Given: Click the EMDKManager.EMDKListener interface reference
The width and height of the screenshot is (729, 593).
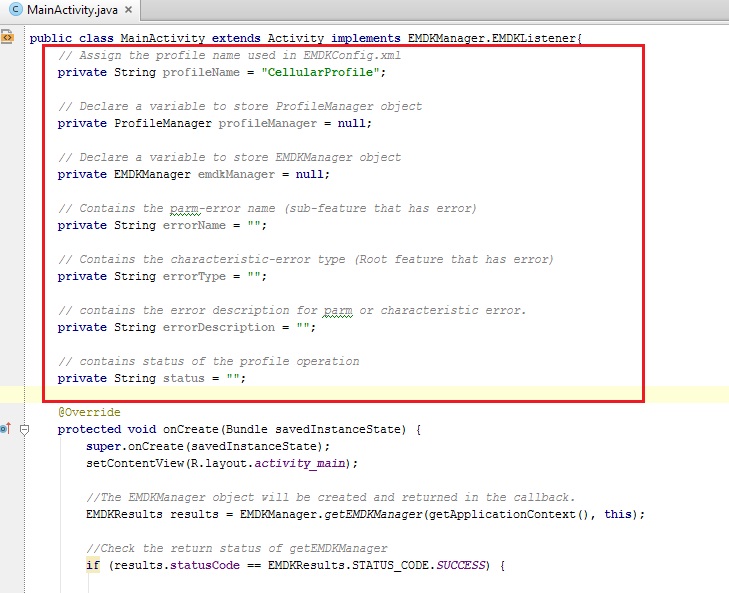Looking at the screenshot, I should click(x=492, y=38).
